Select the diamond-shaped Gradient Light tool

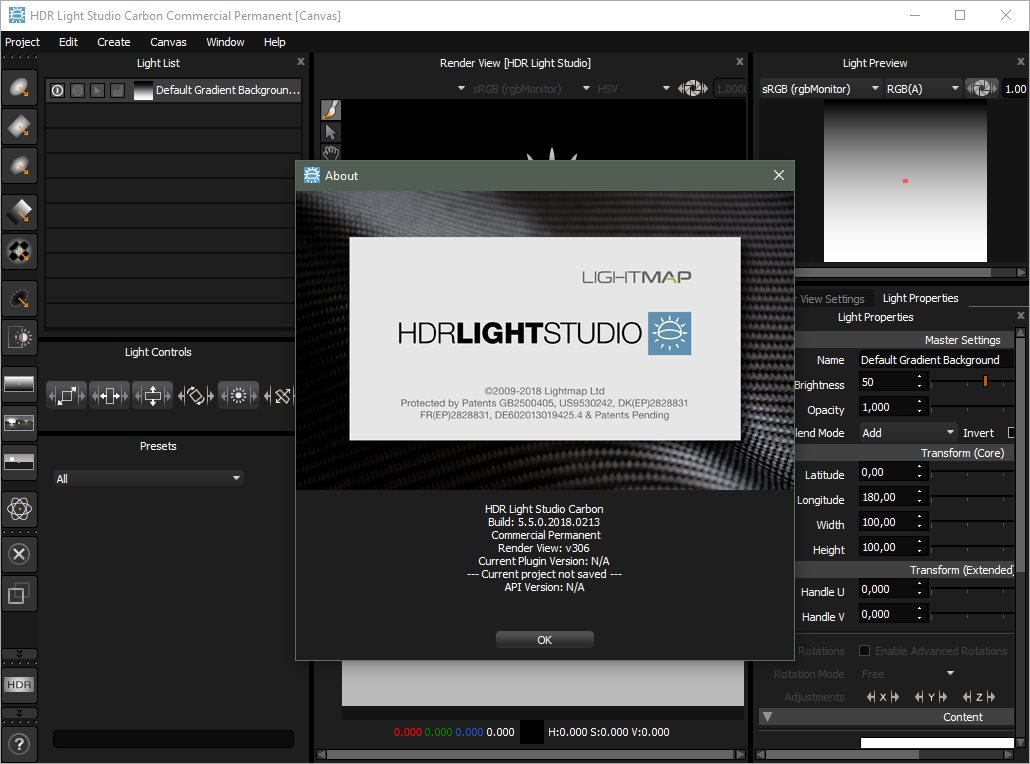pyautogui.click(x=20, y=211)
